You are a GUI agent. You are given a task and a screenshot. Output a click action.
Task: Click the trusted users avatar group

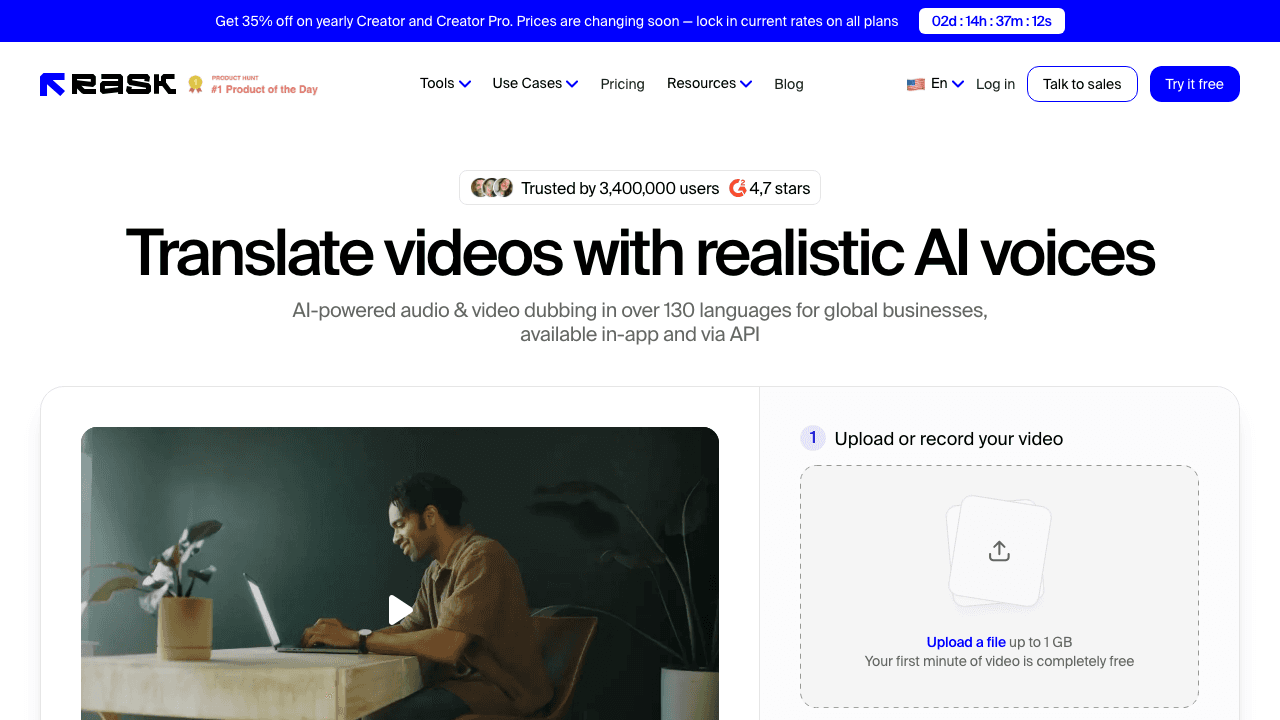[x=491, y=187]
